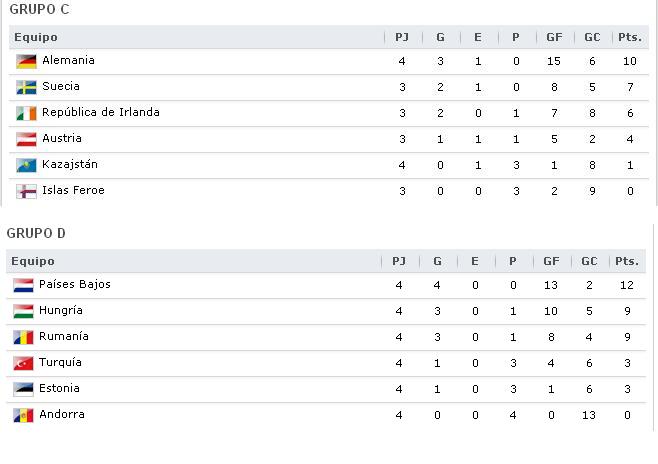Click the Kazajstán flag icon
This screenshot has width=658, height=464.
tap(26, 165)
